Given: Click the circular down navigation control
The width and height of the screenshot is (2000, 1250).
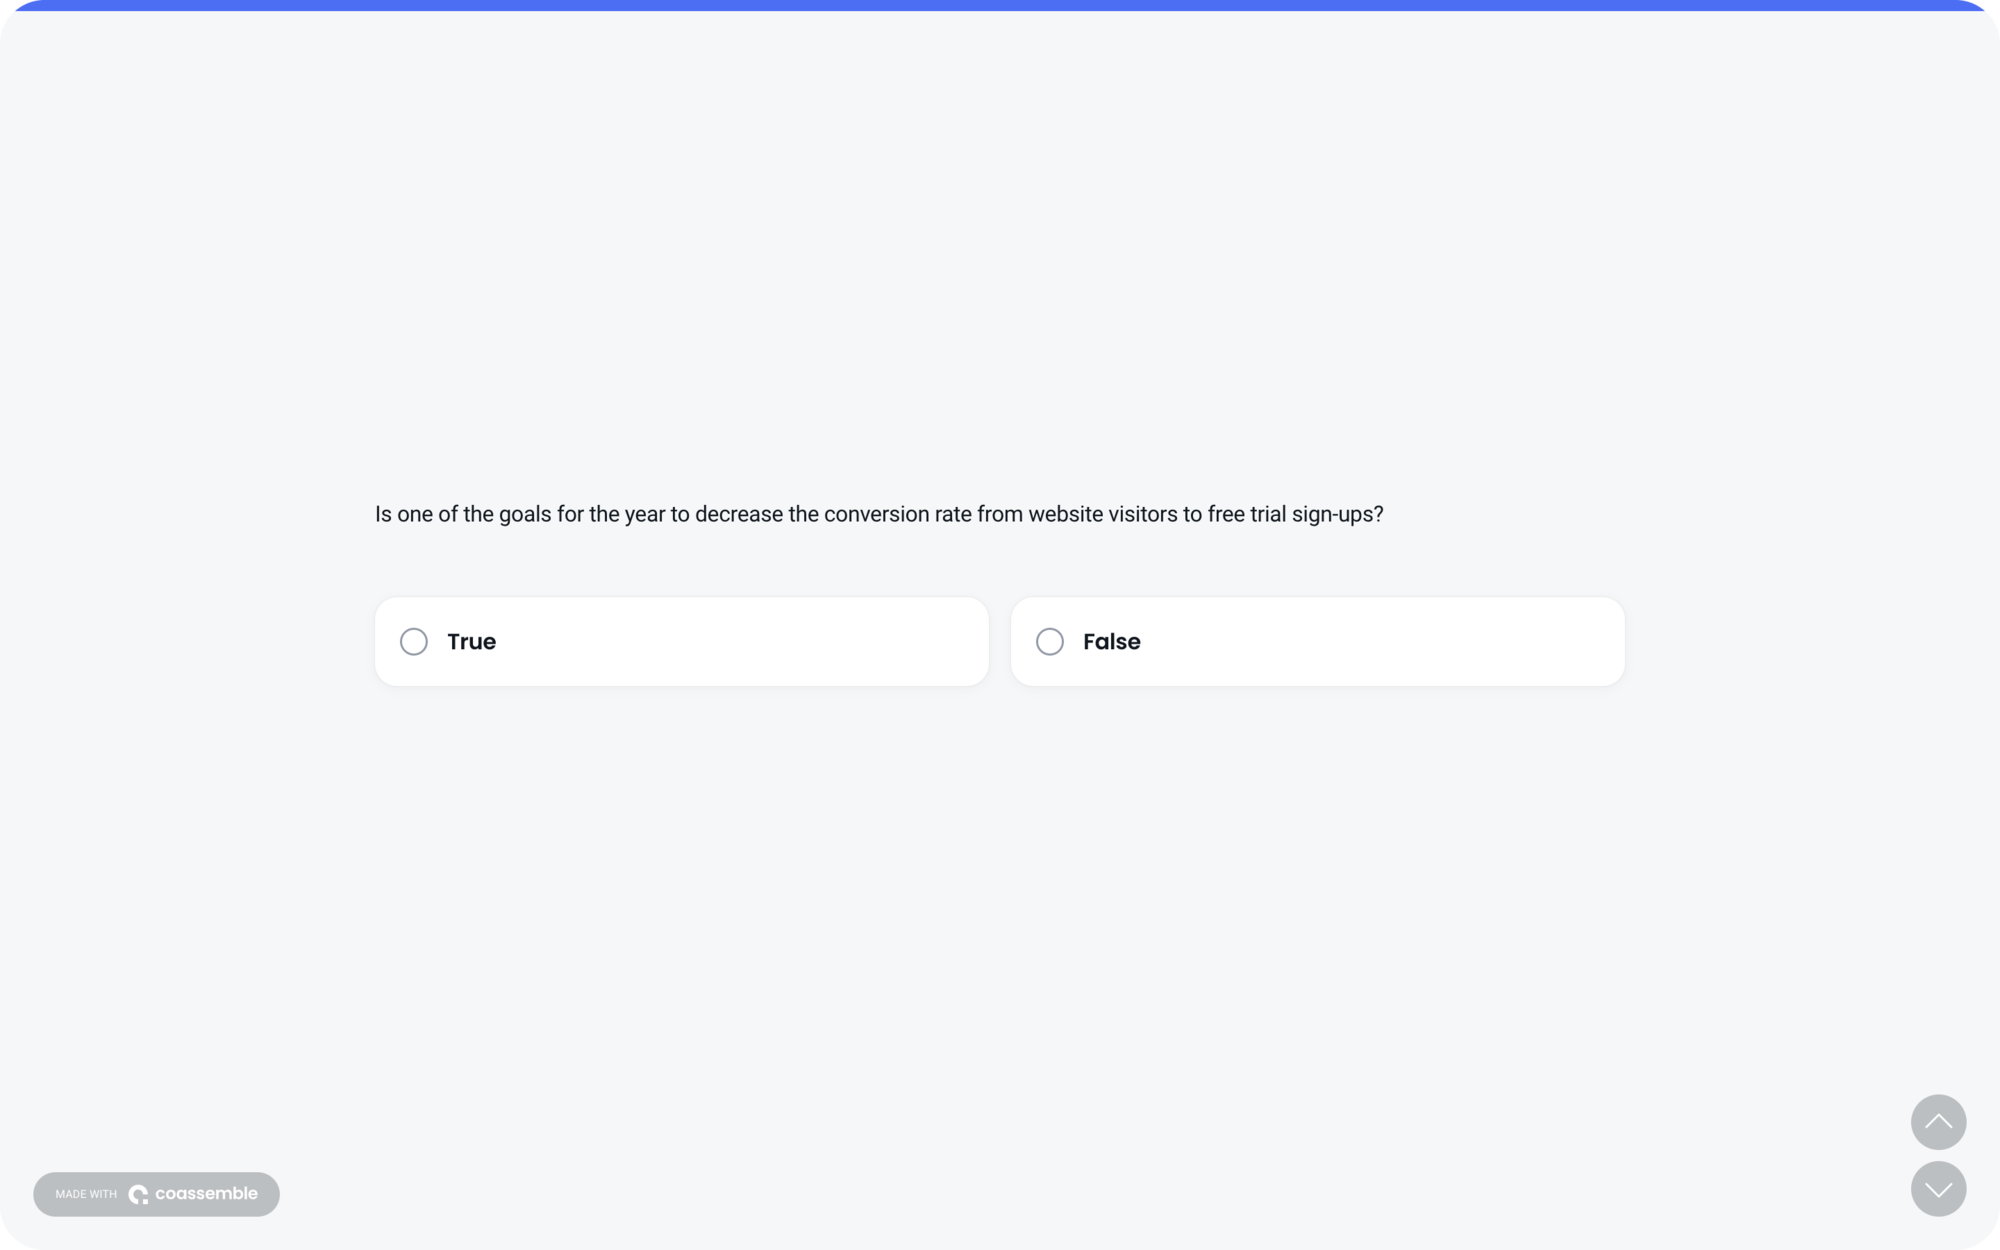Looking at the screenshot, I should 1938,1190.
